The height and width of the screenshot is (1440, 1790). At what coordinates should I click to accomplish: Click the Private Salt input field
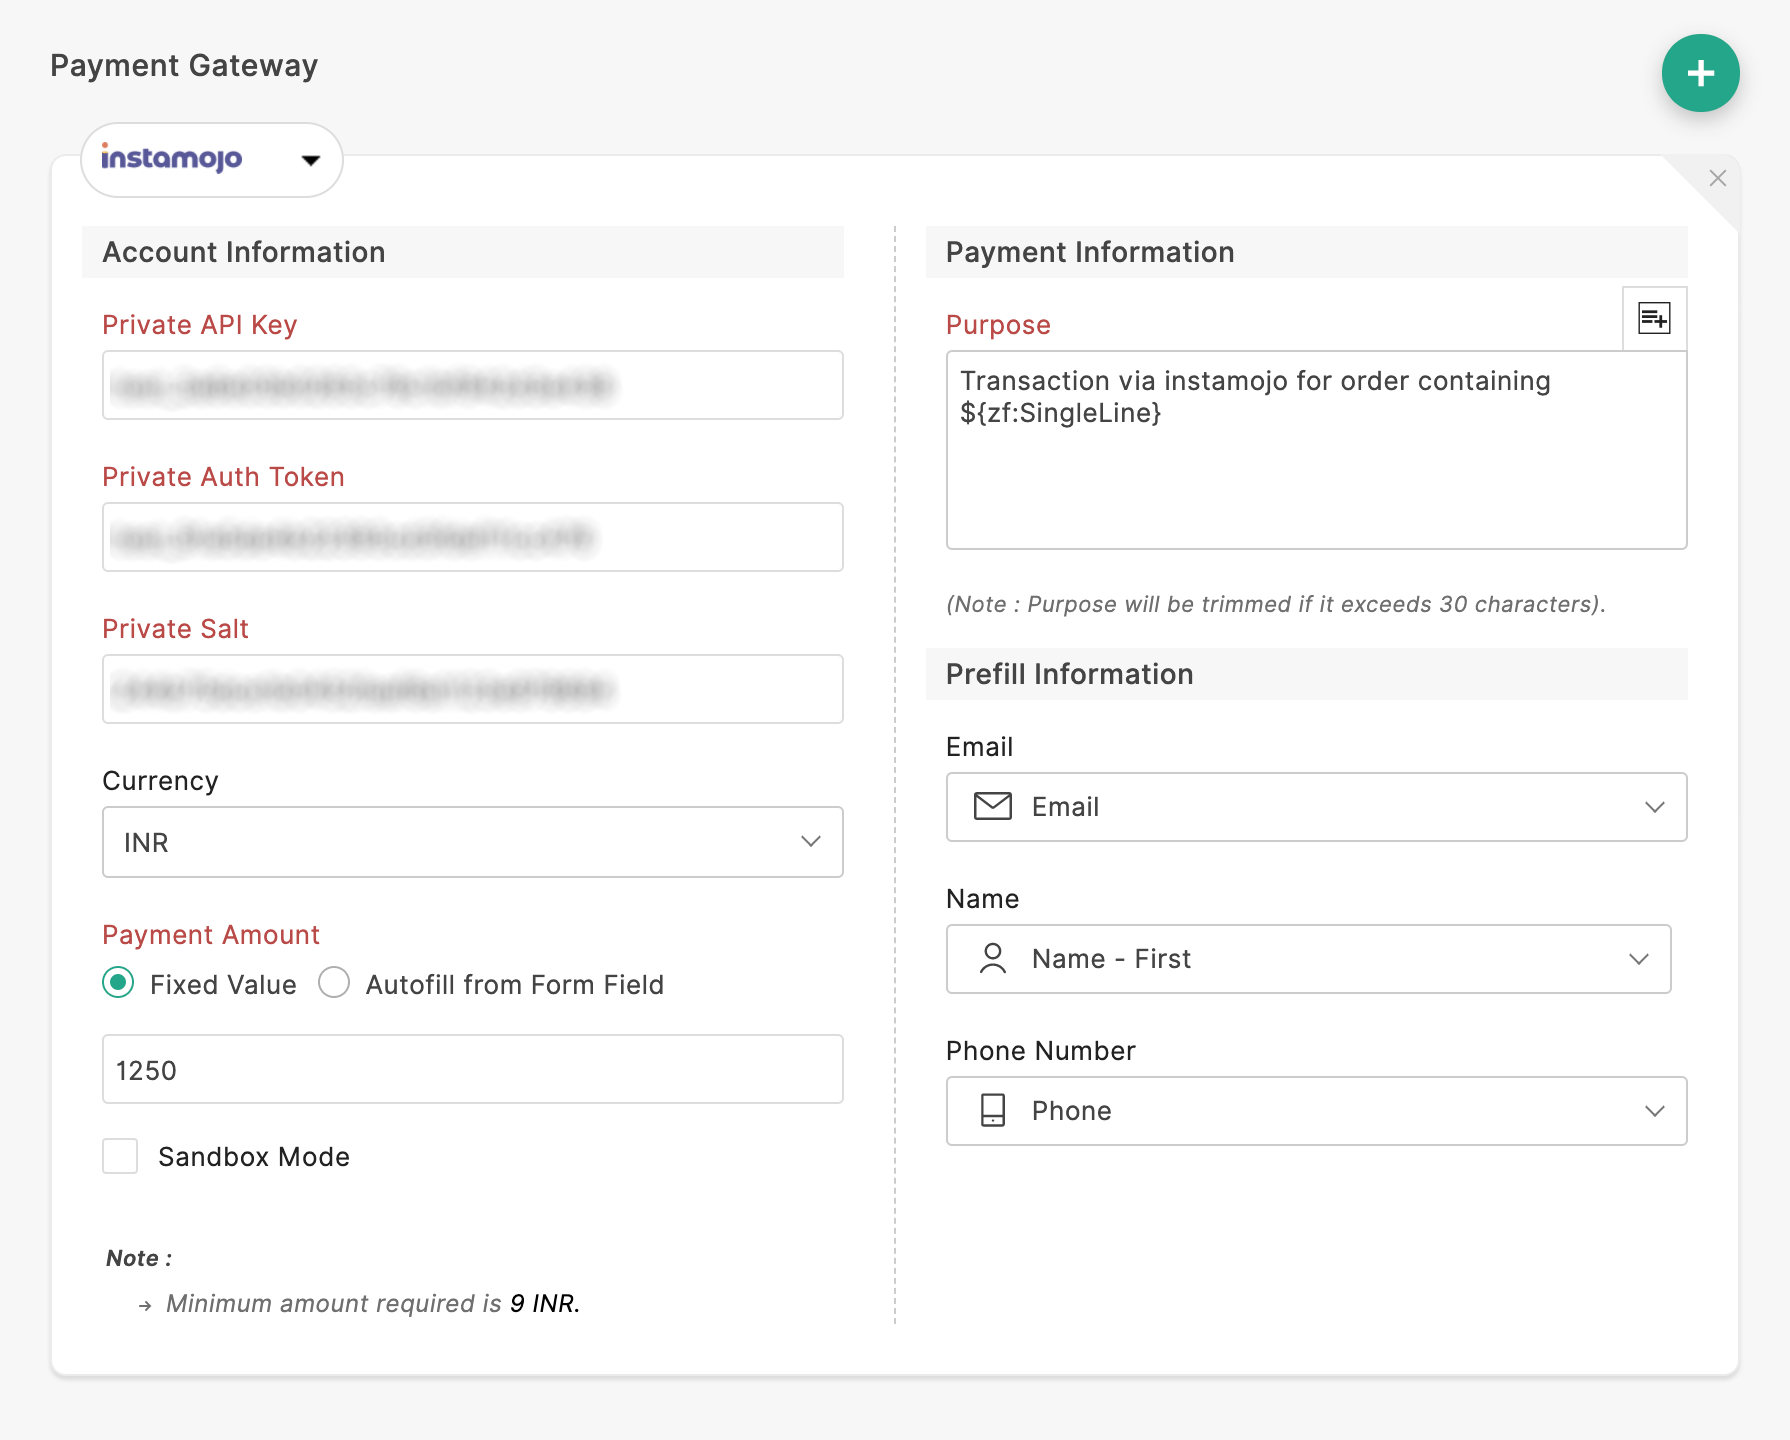click(473, 689)
